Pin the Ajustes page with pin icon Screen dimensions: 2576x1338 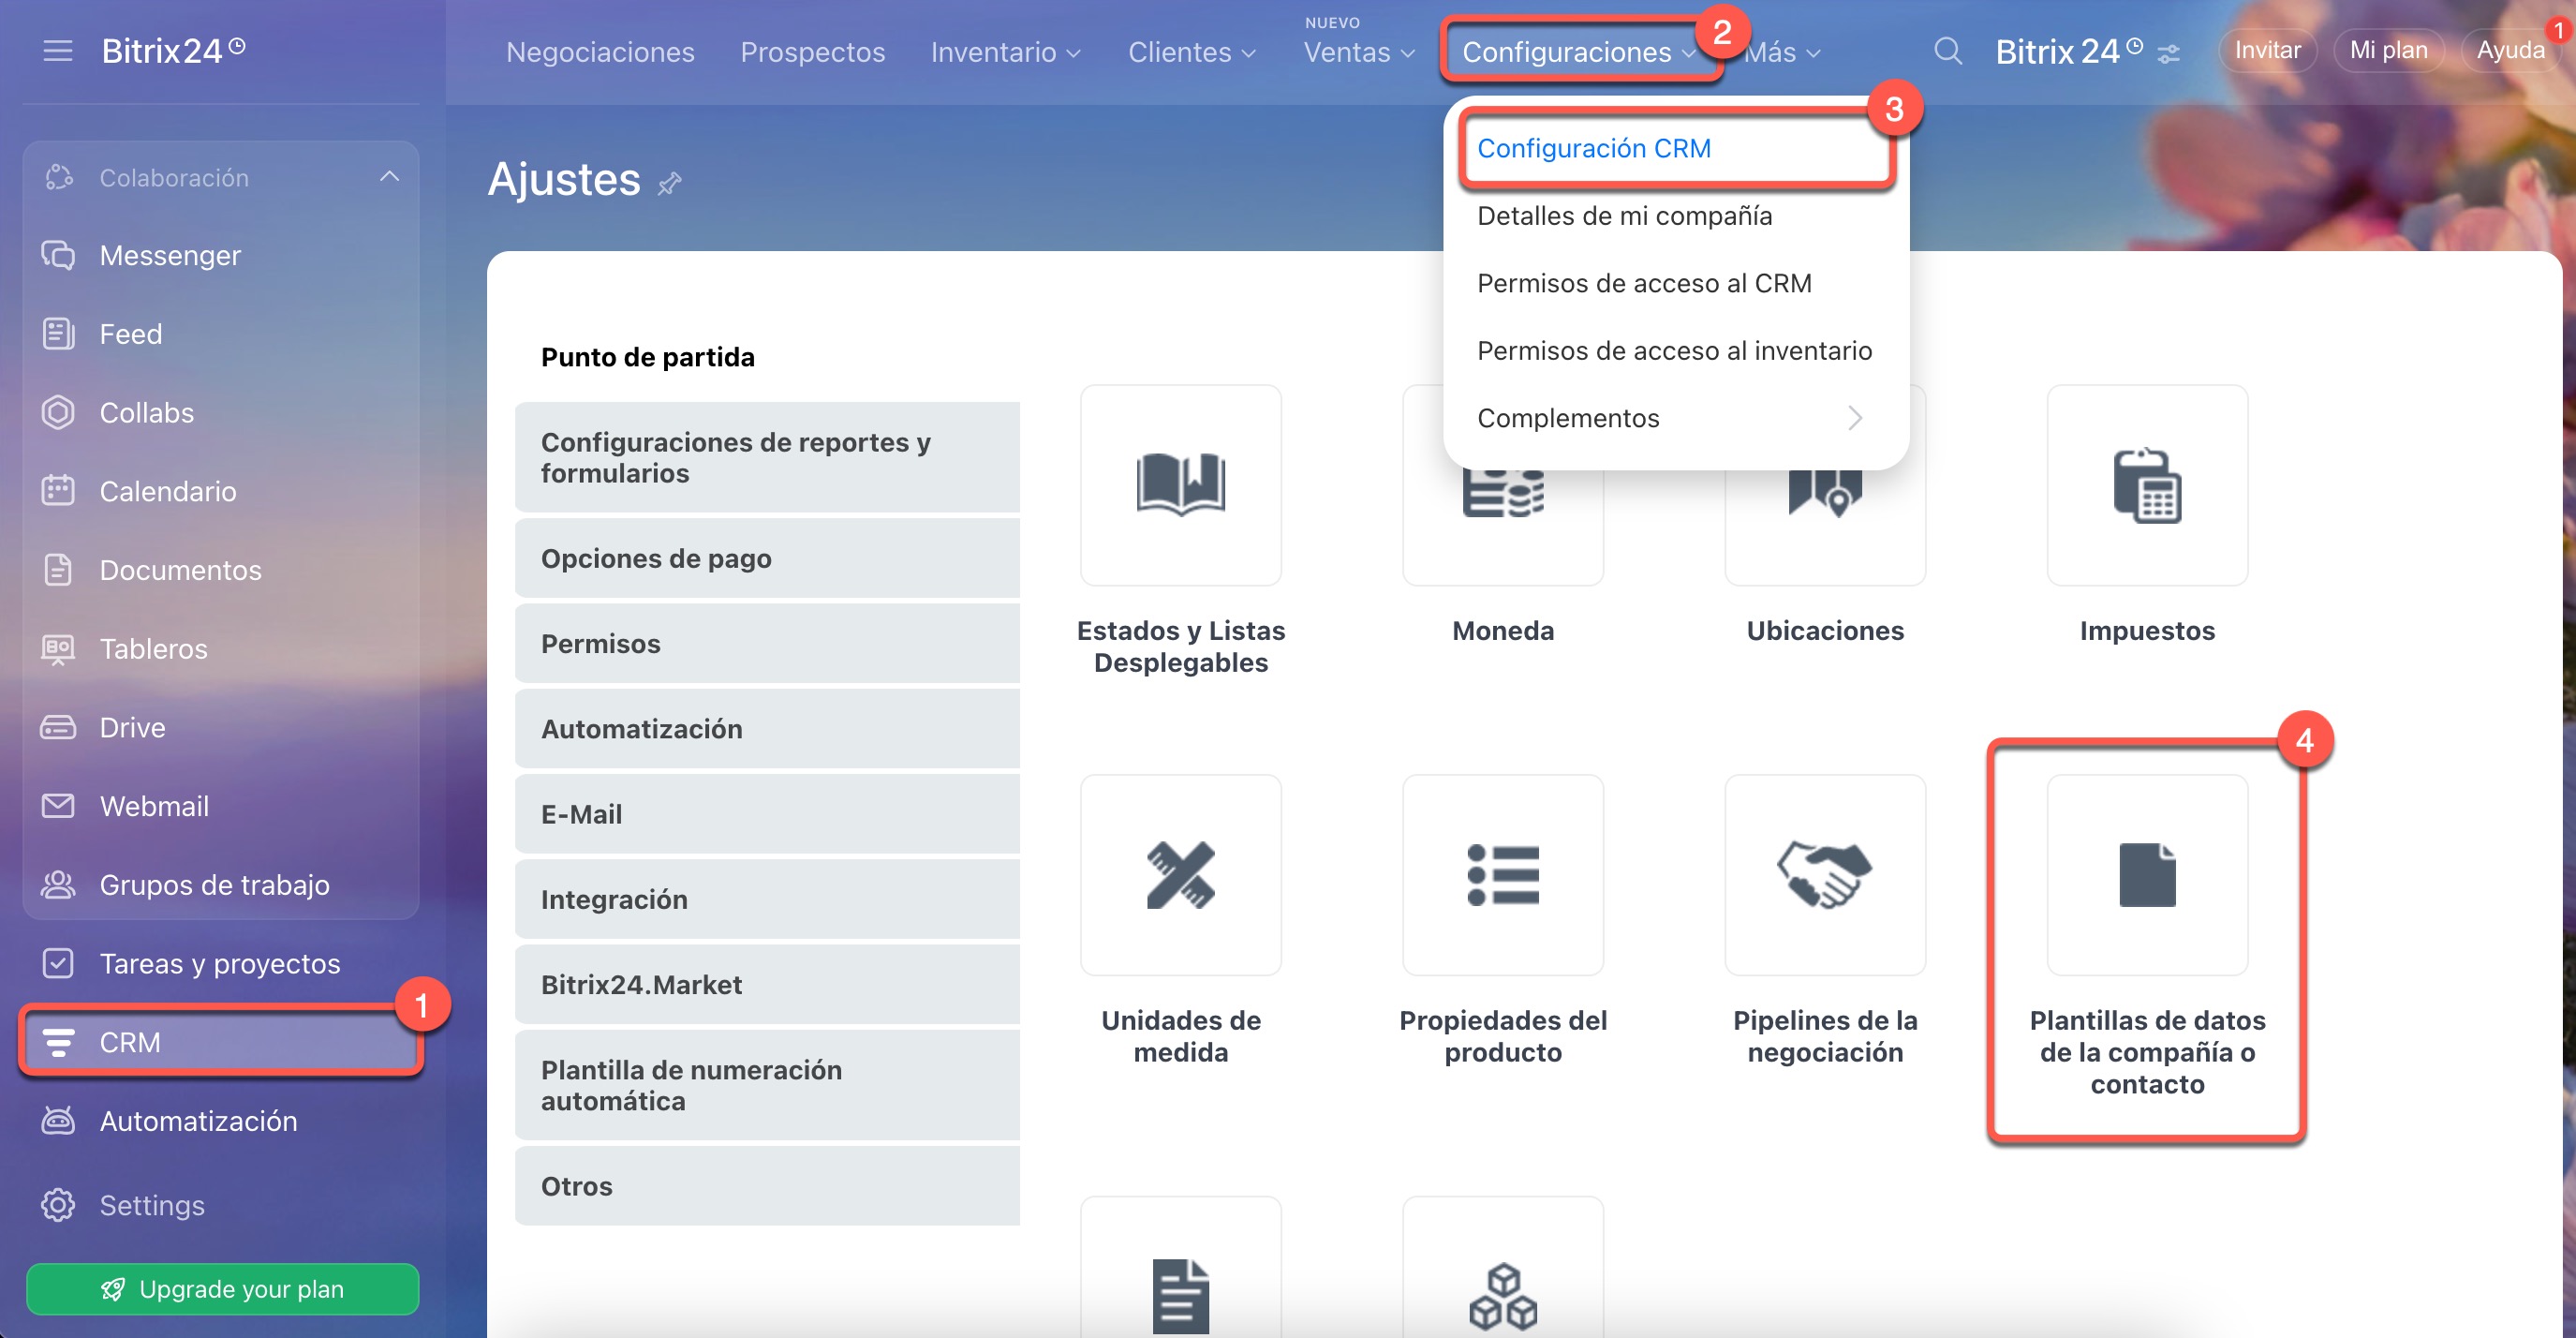670,183
